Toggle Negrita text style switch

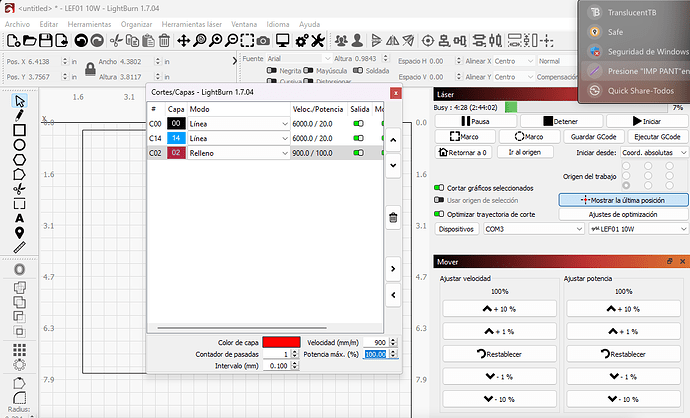click(272, 70)
